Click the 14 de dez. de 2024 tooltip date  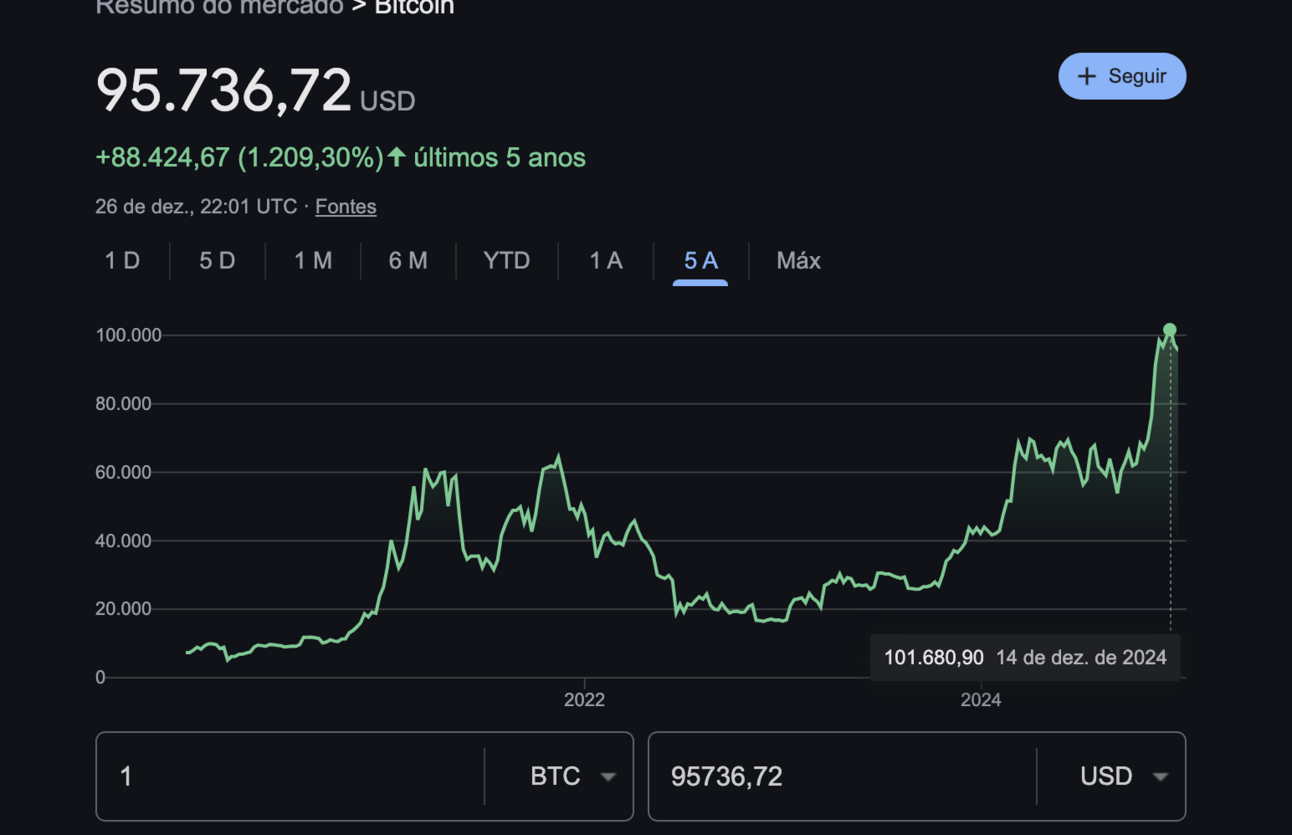[x=1081, y=658]
